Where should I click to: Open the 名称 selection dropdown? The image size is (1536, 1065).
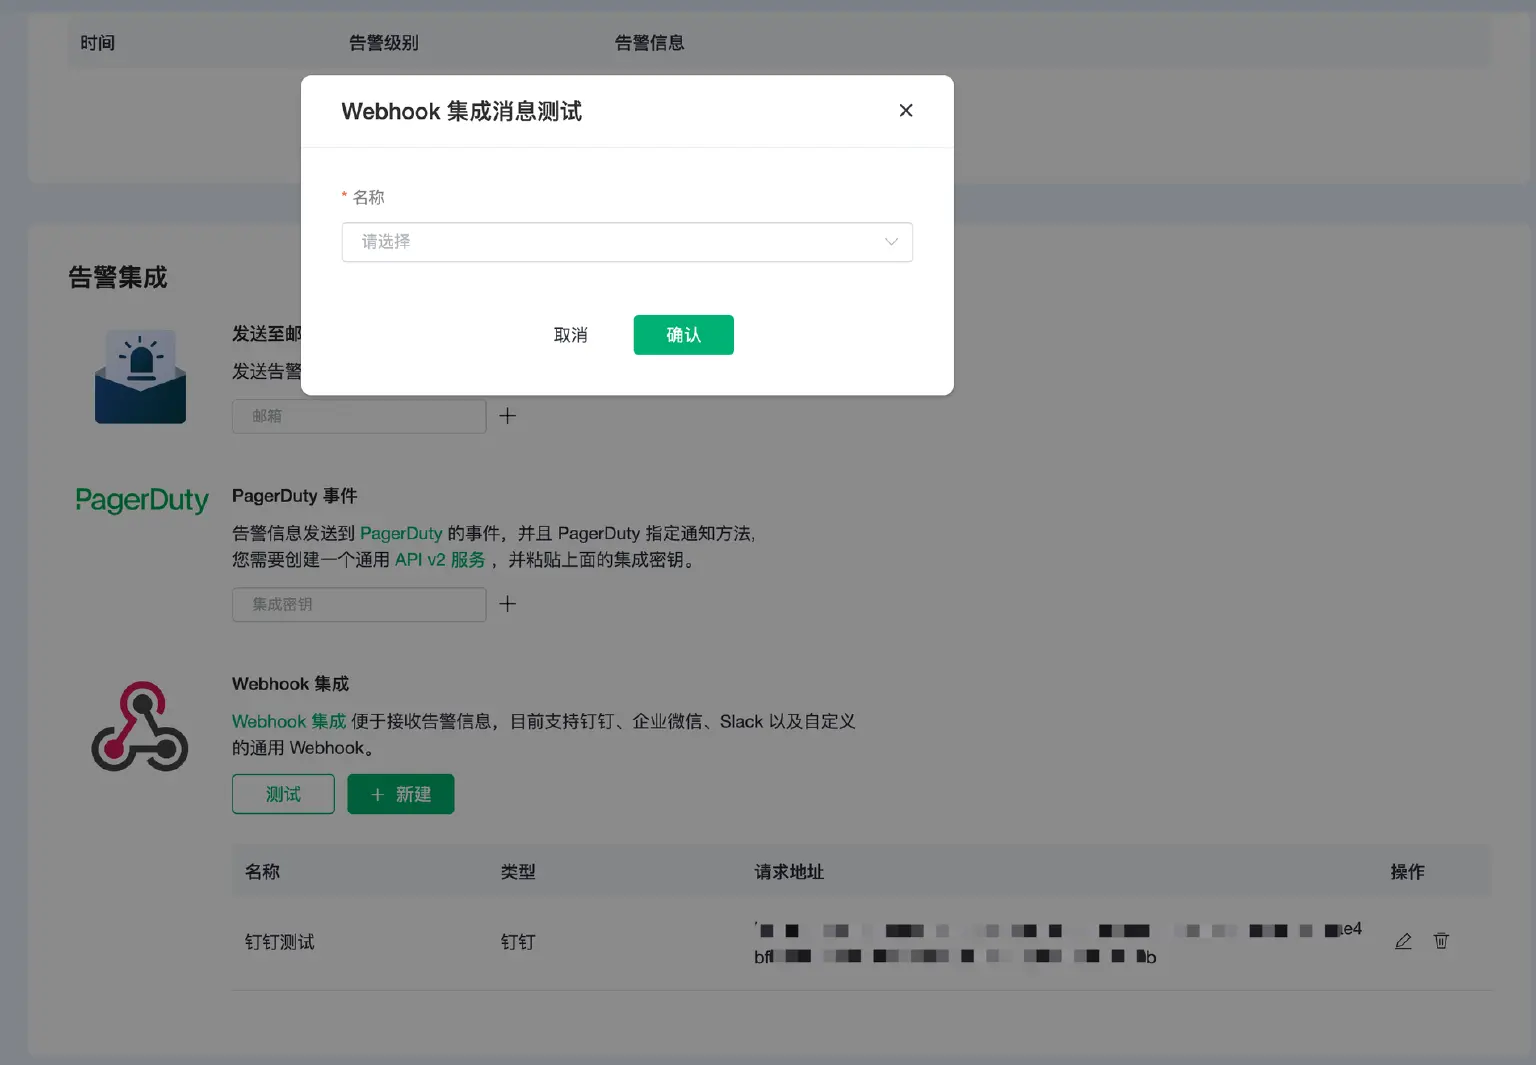coord(627,242)
